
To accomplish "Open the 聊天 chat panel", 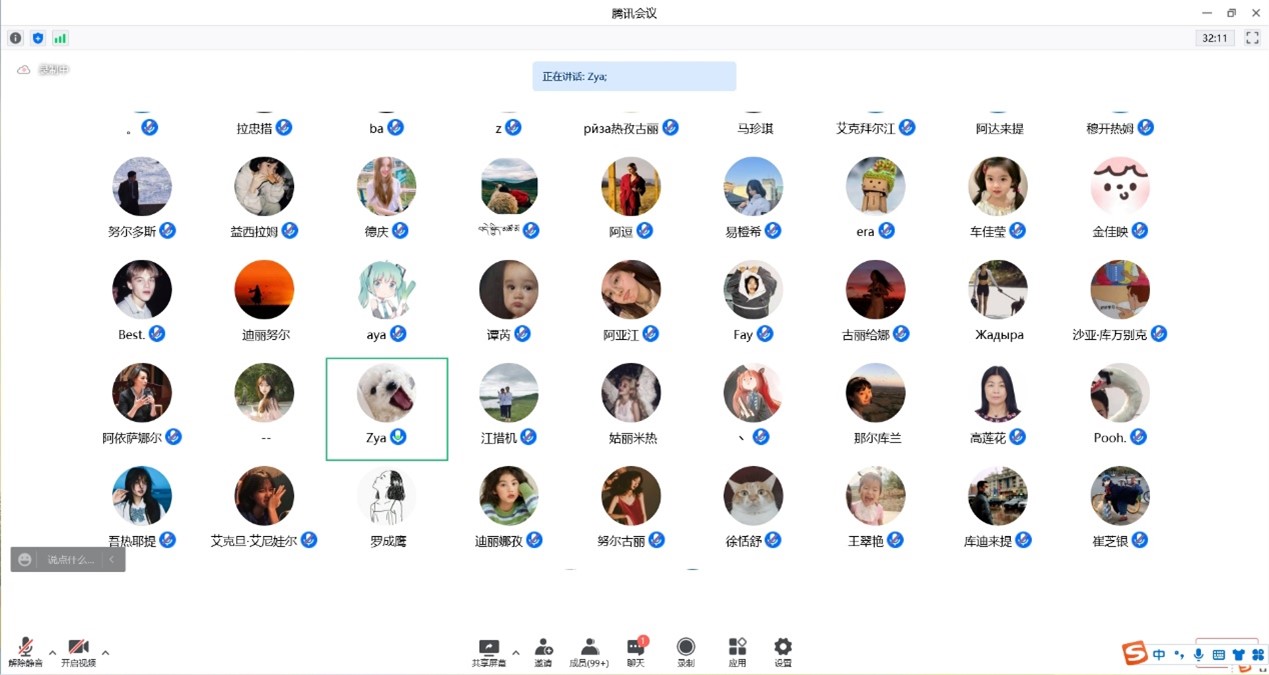I will click(x=636, y=652).
